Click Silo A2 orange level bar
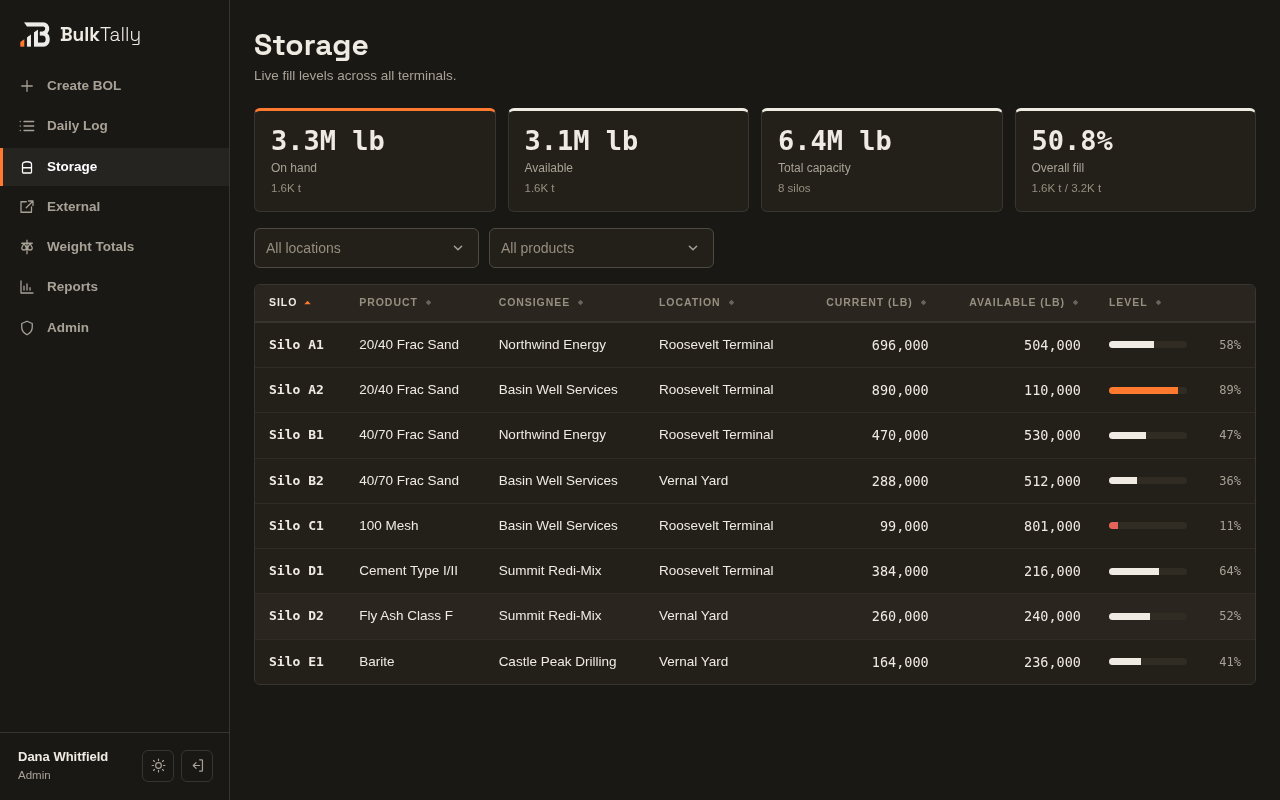The width and height of the screenshot is (1280, 800). [x=1148, y=390]
